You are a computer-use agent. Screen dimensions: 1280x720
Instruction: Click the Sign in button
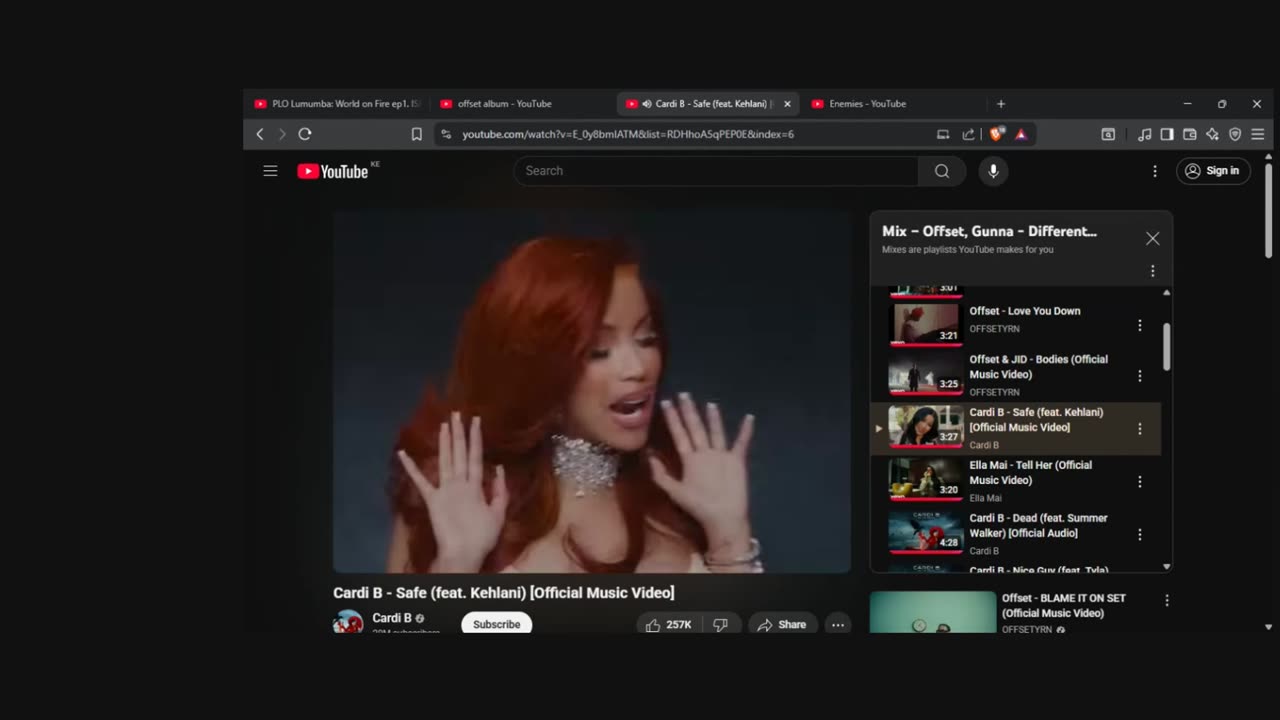[1213, 171]
